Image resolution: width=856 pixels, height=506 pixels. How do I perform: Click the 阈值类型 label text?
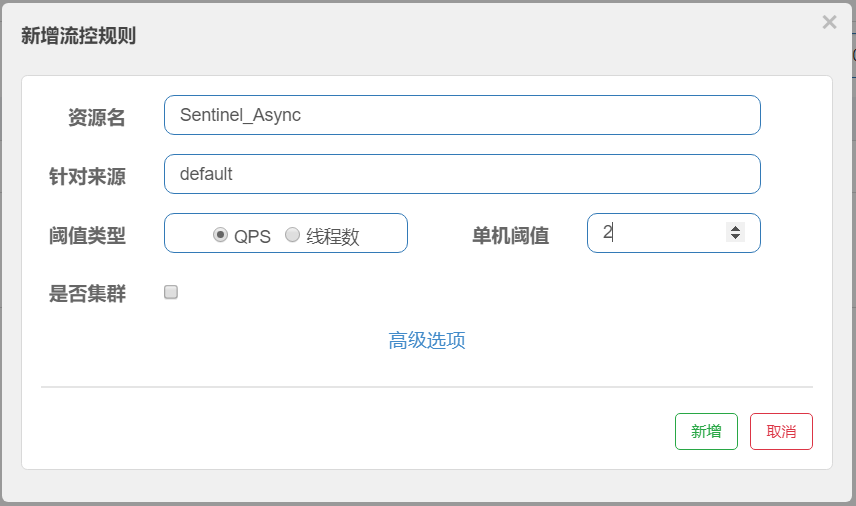[87, 236]
